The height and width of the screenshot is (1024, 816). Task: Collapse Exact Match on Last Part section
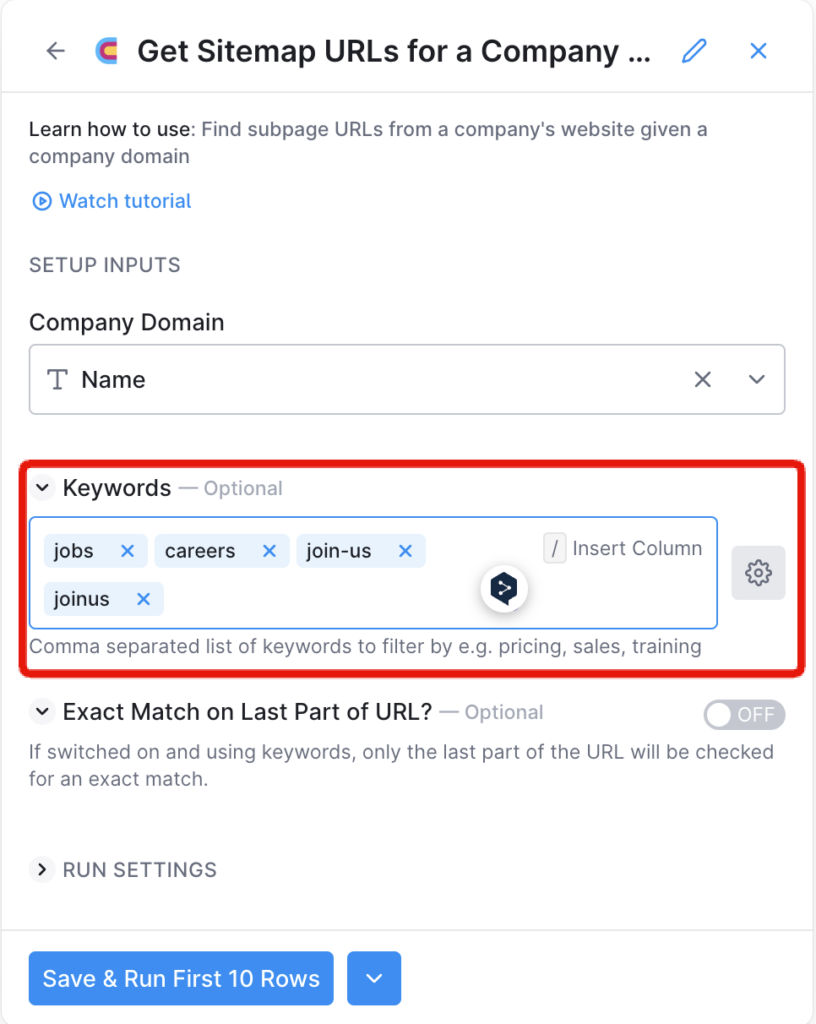42,712
